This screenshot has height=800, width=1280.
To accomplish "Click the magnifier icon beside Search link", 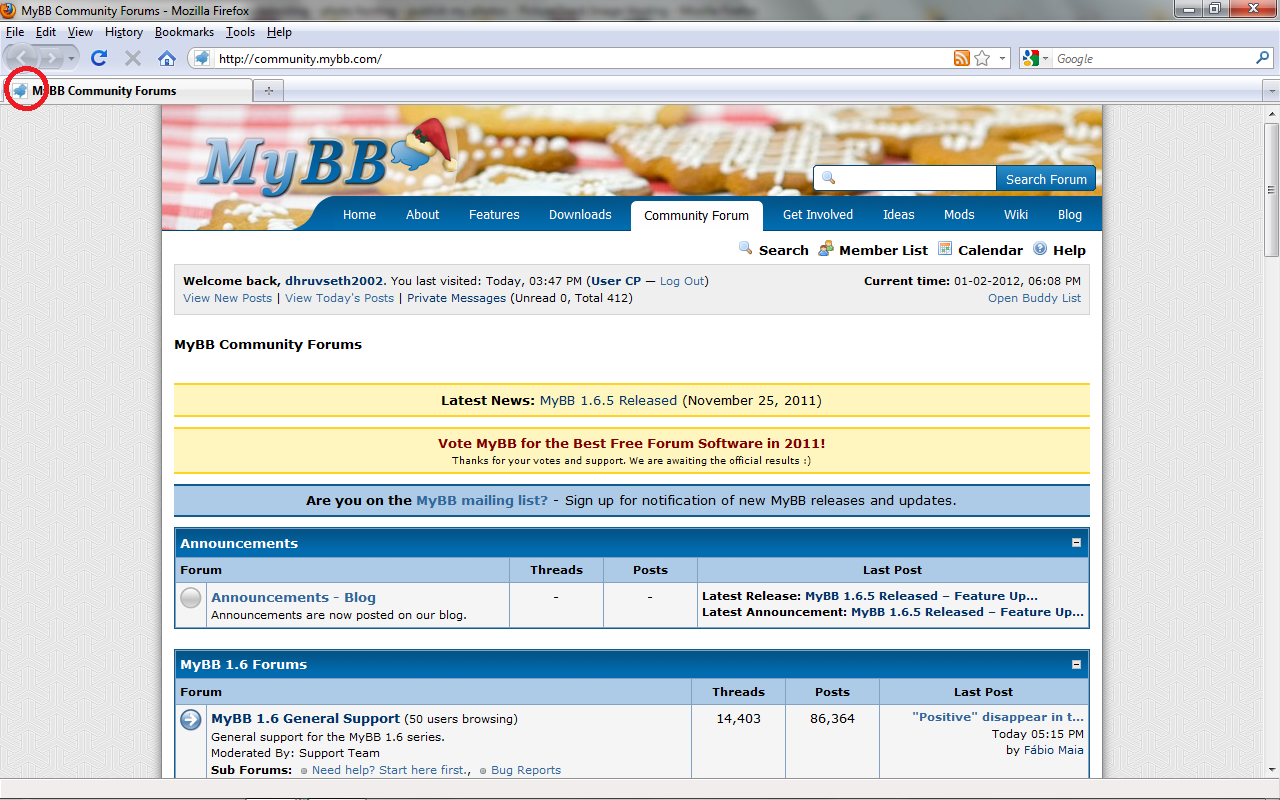I will click(x=746, y=248).
